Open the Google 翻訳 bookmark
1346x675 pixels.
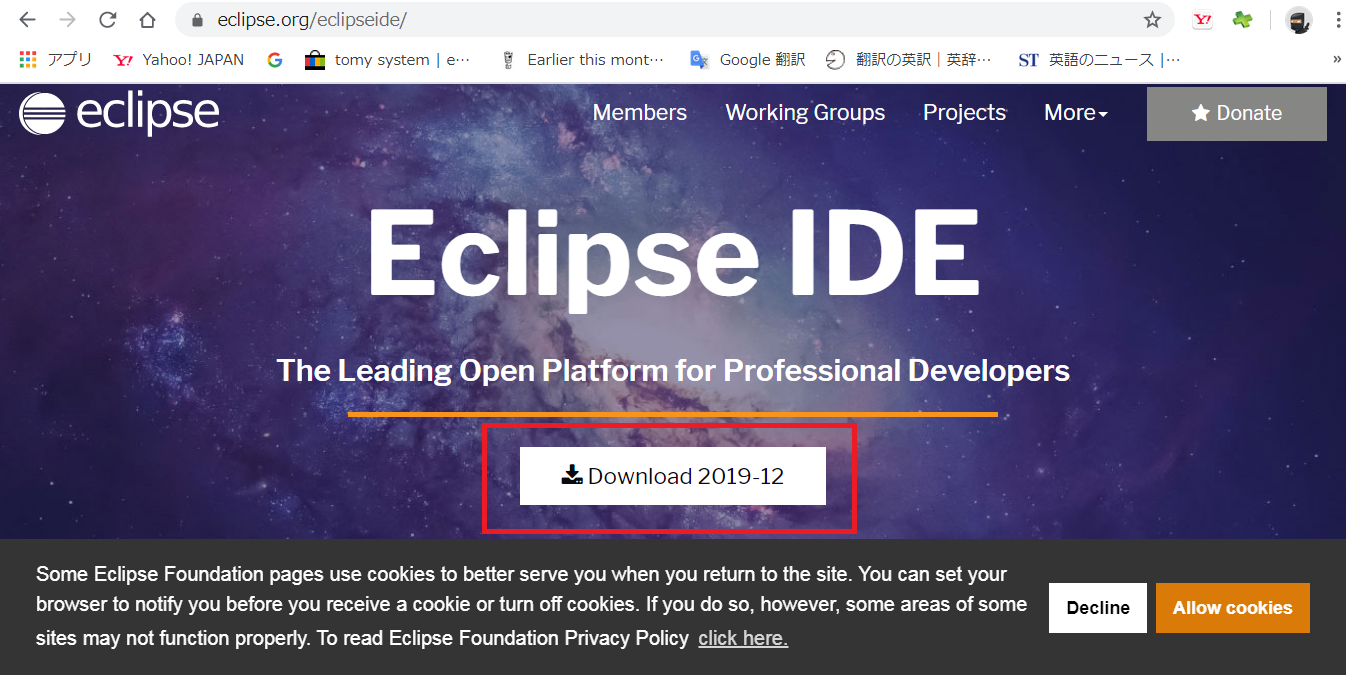[748, 59]
